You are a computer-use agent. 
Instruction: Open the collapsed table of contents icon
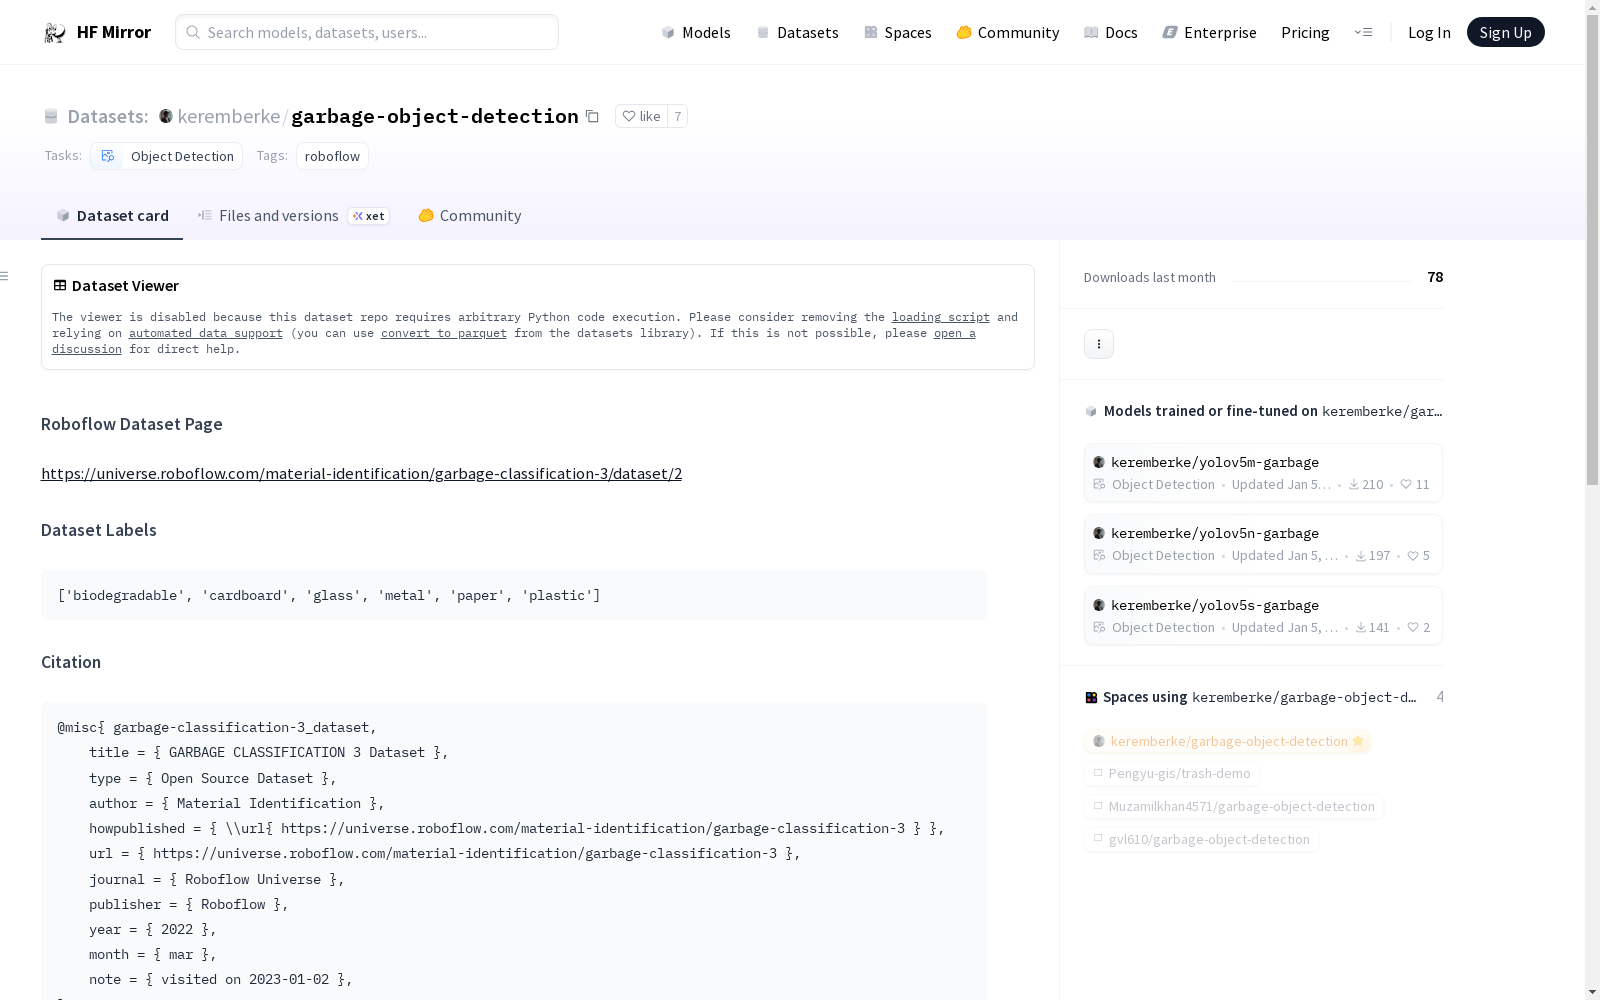pyautogui.click(x=5, y=276)
